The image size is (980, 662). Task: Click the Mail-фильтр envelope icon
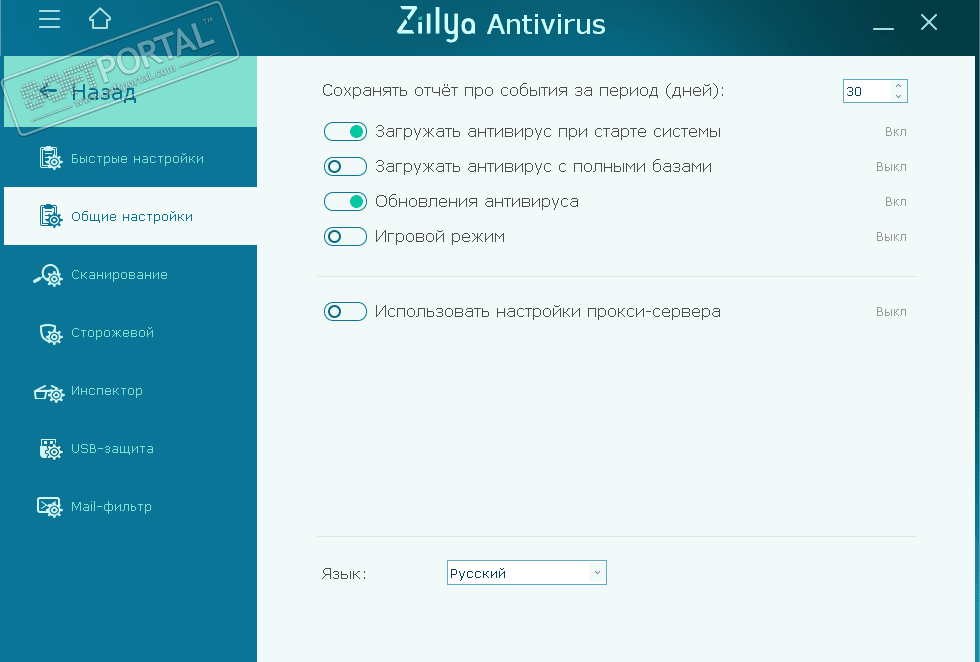click(49, 507)
